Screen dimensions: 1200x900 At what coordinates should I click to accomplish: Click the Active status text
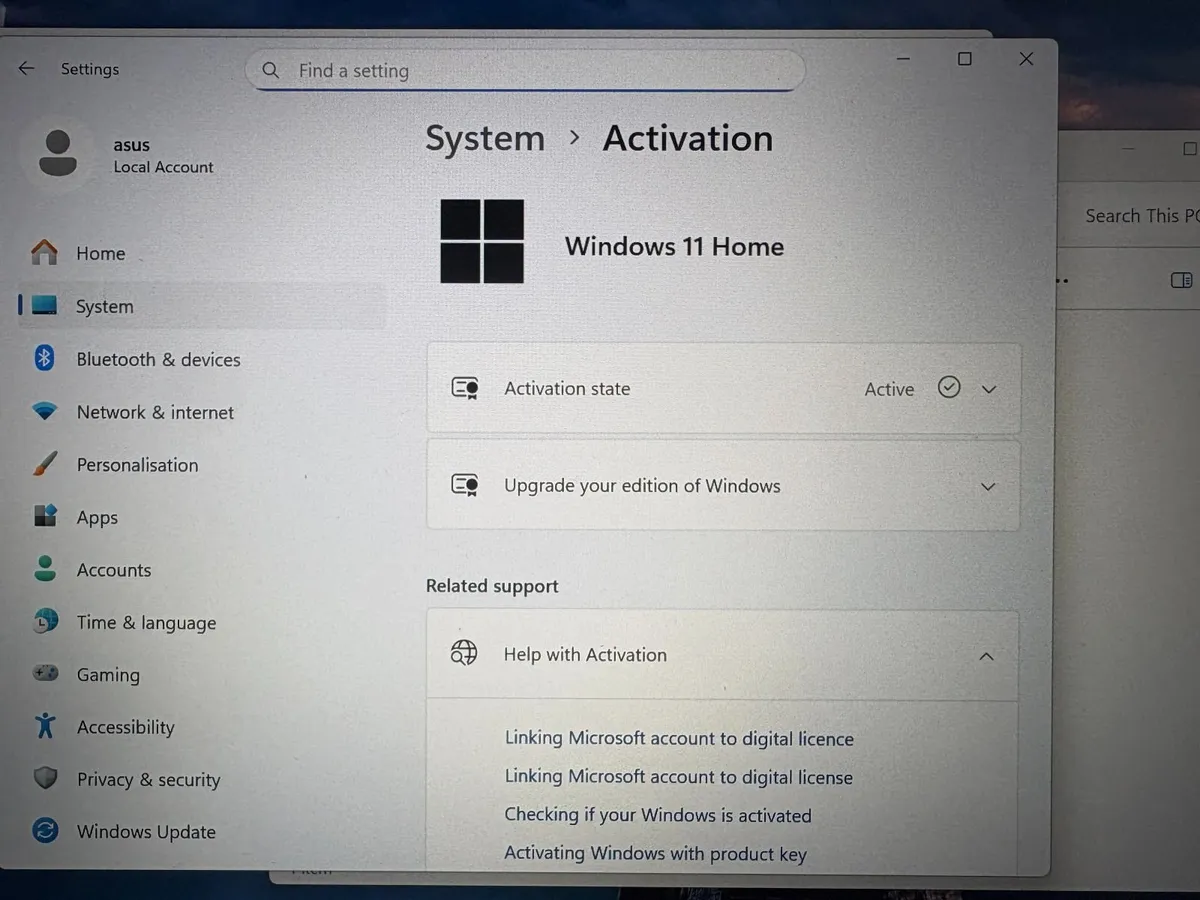tap(889, 389)
